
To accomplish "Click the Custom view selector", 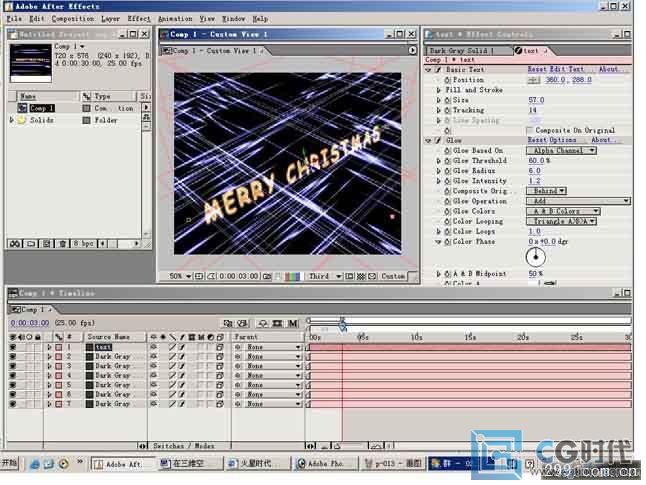I will (393, 276).
